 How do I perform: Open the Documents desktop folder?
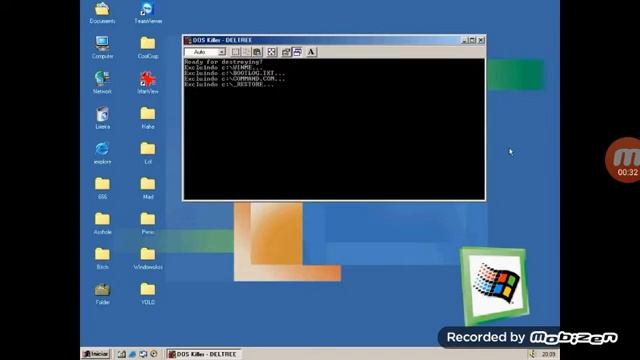pyautogui.click(x=102, y=13)
